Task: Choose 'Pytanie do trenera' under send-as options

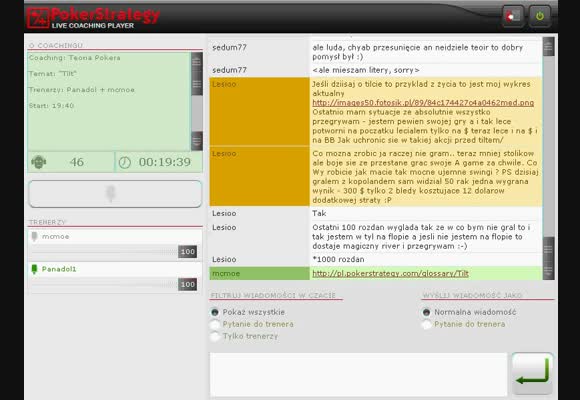Action: coord(426,325)
